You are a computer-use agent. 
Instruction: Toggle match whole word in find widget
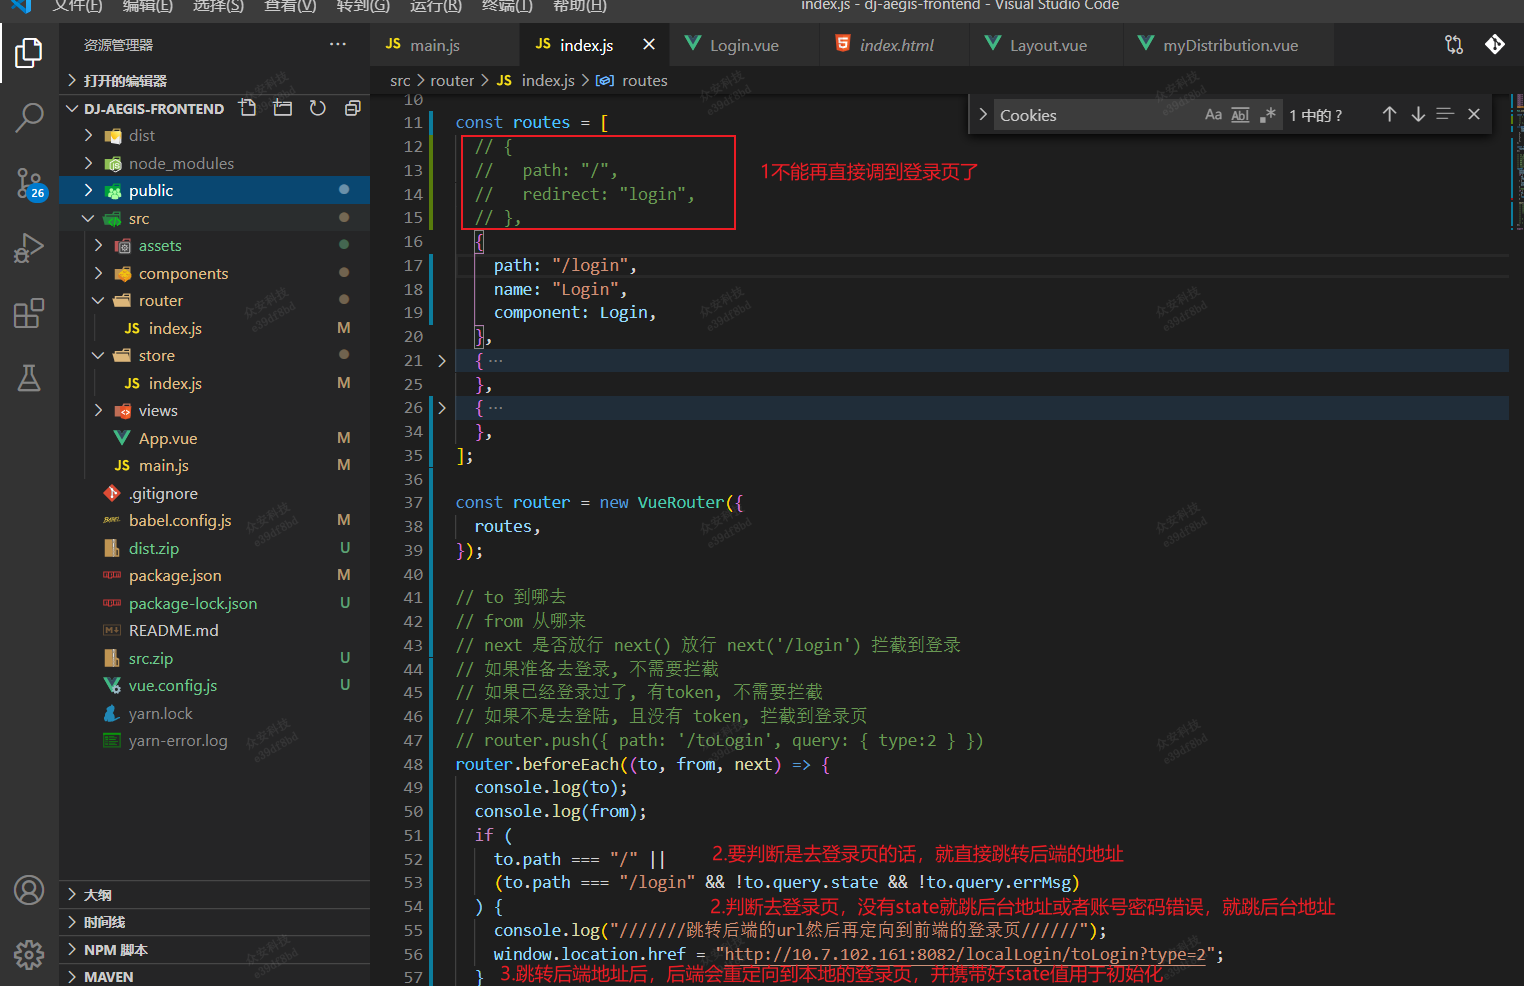click(x=1240, y=115)
